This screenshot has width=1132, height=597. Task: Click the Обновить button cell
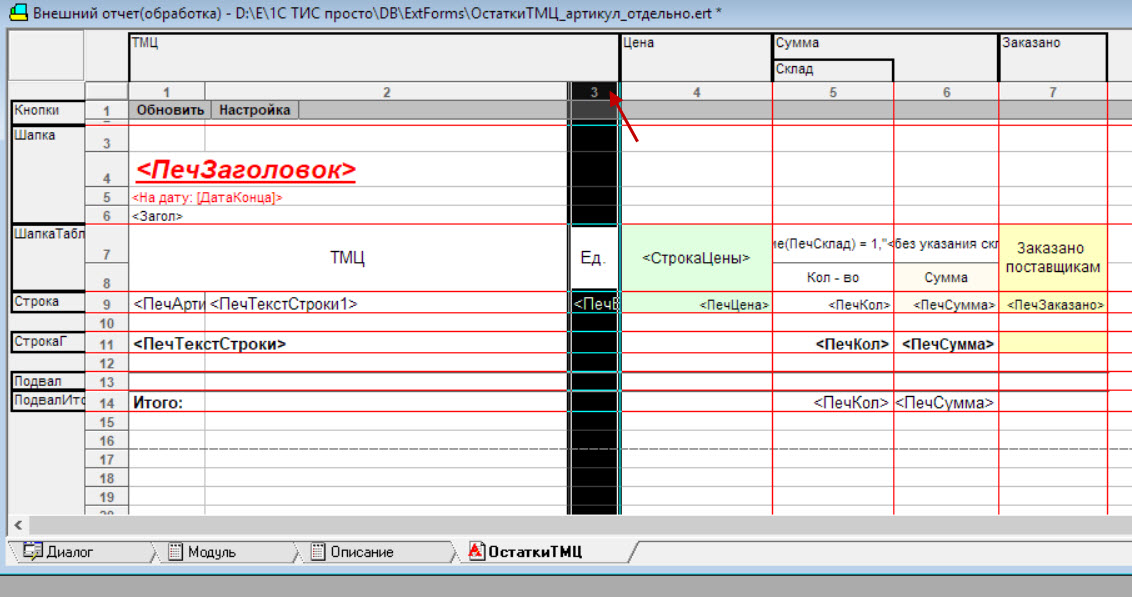(x=170, y=110)
